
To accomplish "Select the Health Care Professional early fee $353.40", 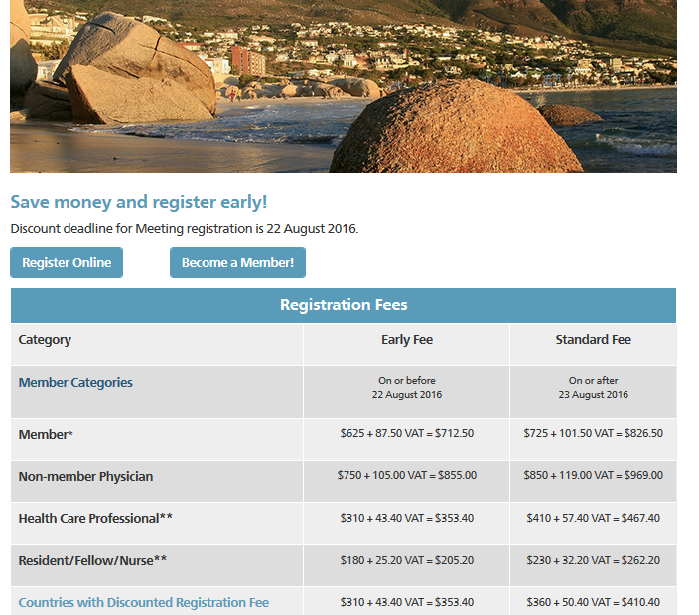I will pyautogui.click(x=452, y=518).
